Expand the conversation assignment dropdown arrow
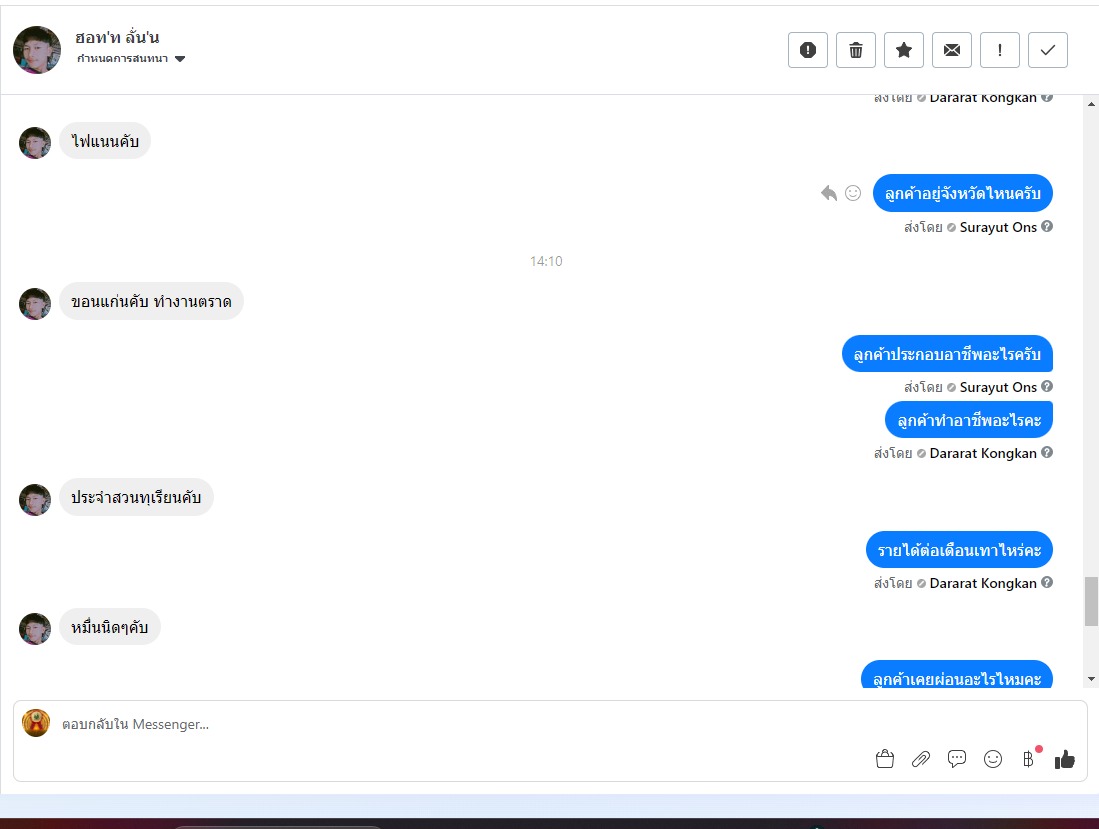Image resolution: width=1099 pixels, height=829 pixels. pos(180,59)
